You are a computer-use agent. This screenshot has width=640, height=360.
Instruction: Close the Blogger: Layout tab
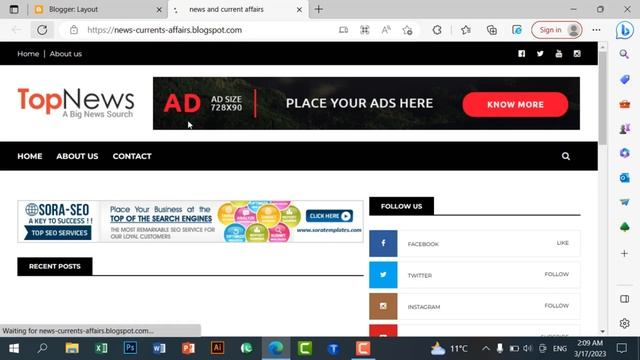(x=159, y=9)
